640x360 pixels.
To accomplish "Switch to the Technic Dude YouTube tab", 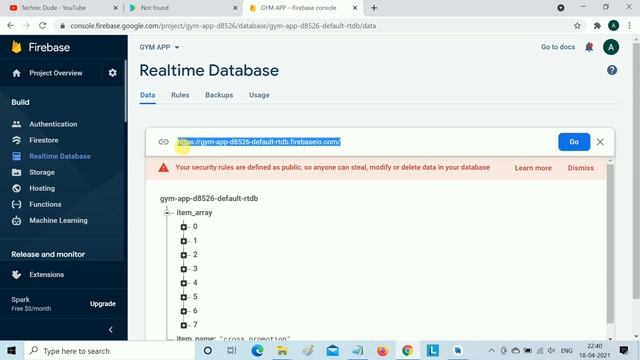I will (61, 8).
